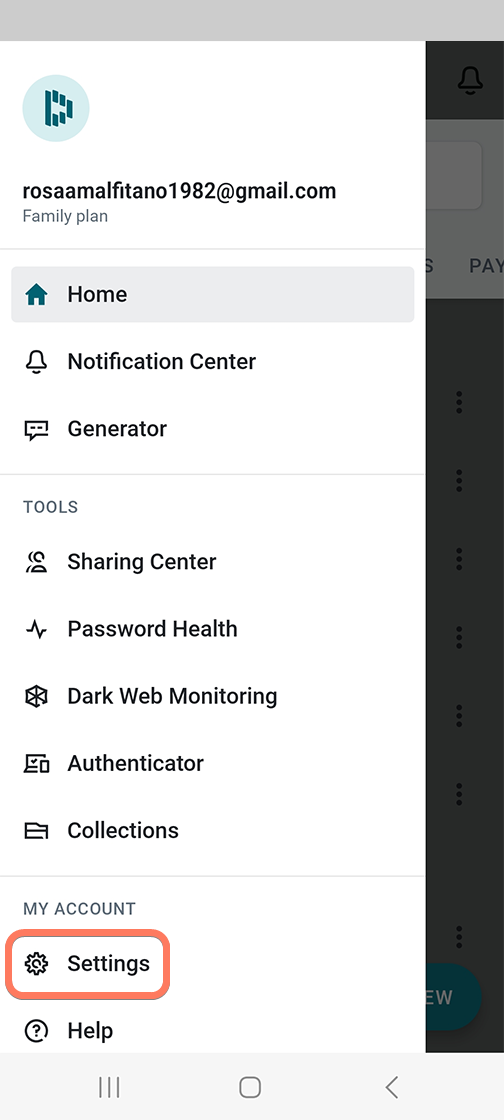Click the Password Health pulse icon

pyautogui.click(x=36, y=629)
